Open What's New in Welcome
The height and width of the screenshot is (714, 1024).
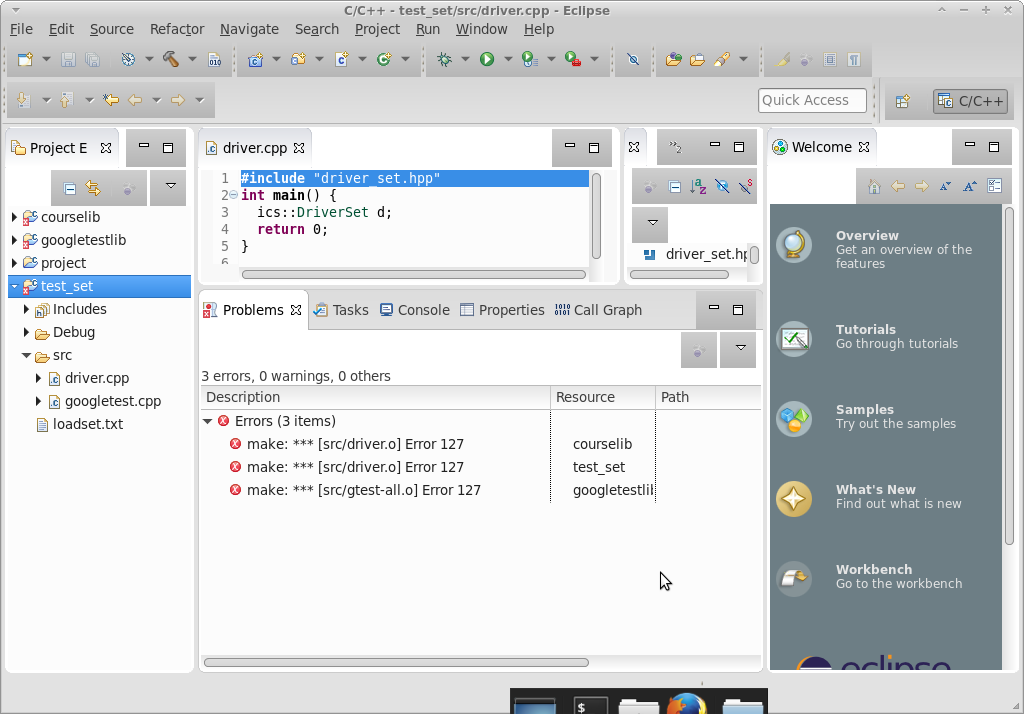[x=876, y=490]
